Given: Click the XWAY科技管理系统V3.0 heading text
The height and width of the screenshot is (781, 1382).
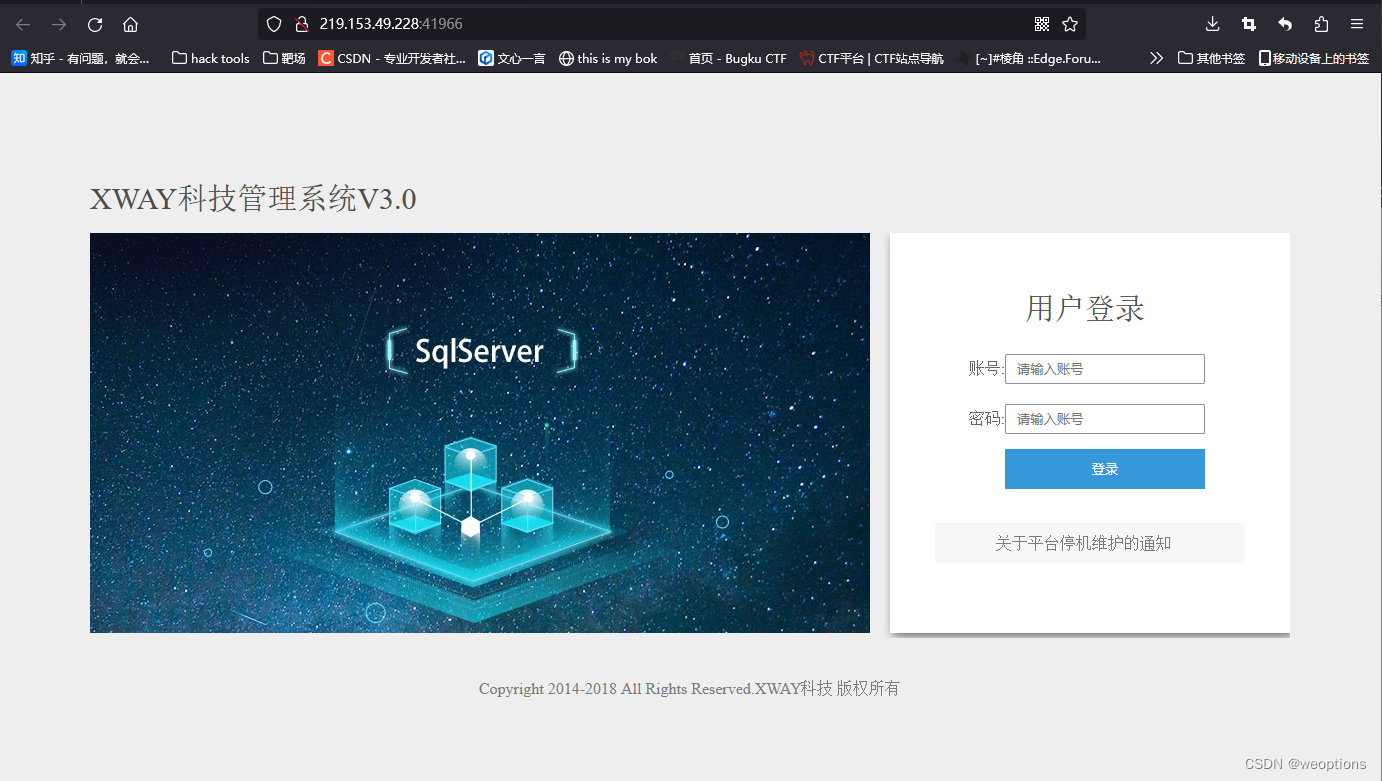Looking at the screenshot, I should click(253, 200).
